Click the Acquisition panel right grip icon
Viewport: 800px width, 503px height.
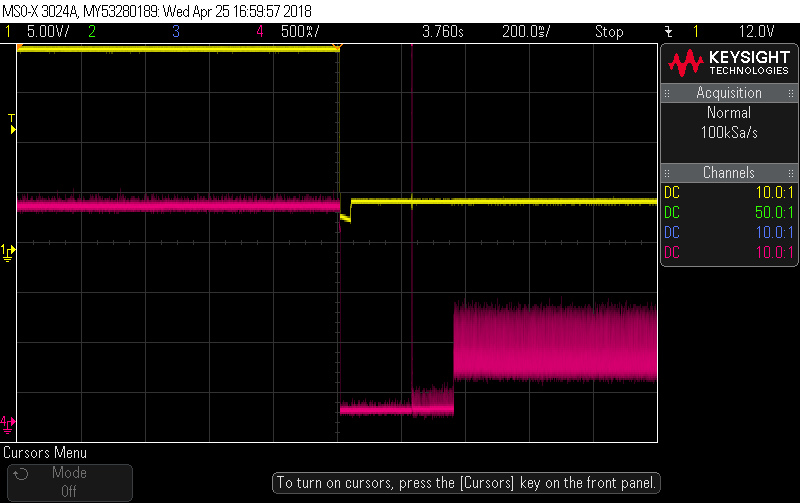[x=790, y=93]
